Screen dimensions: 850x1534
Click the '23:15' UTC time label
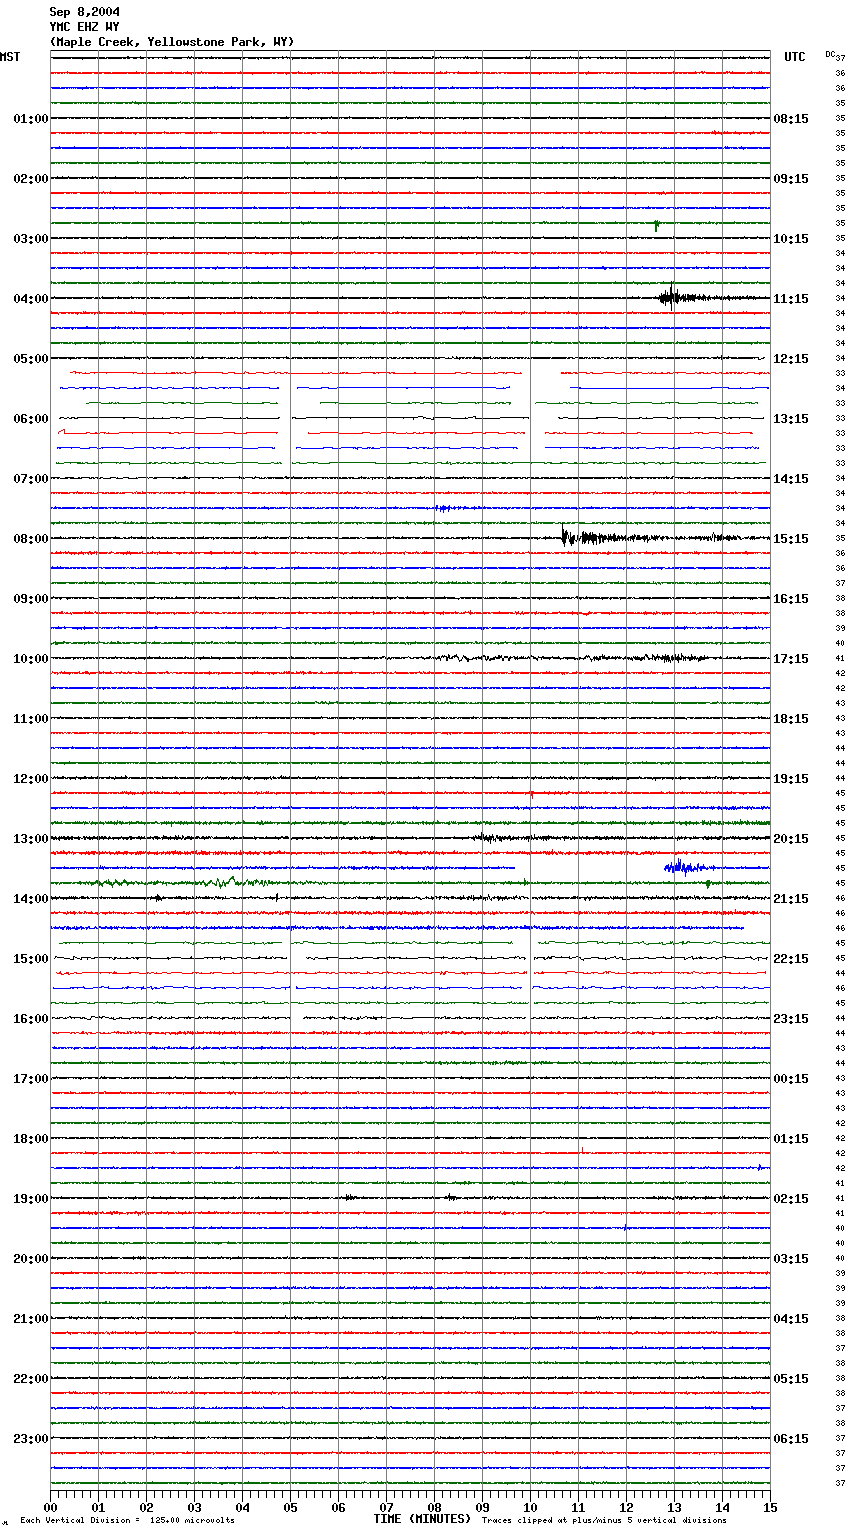tap(791, 1019)
